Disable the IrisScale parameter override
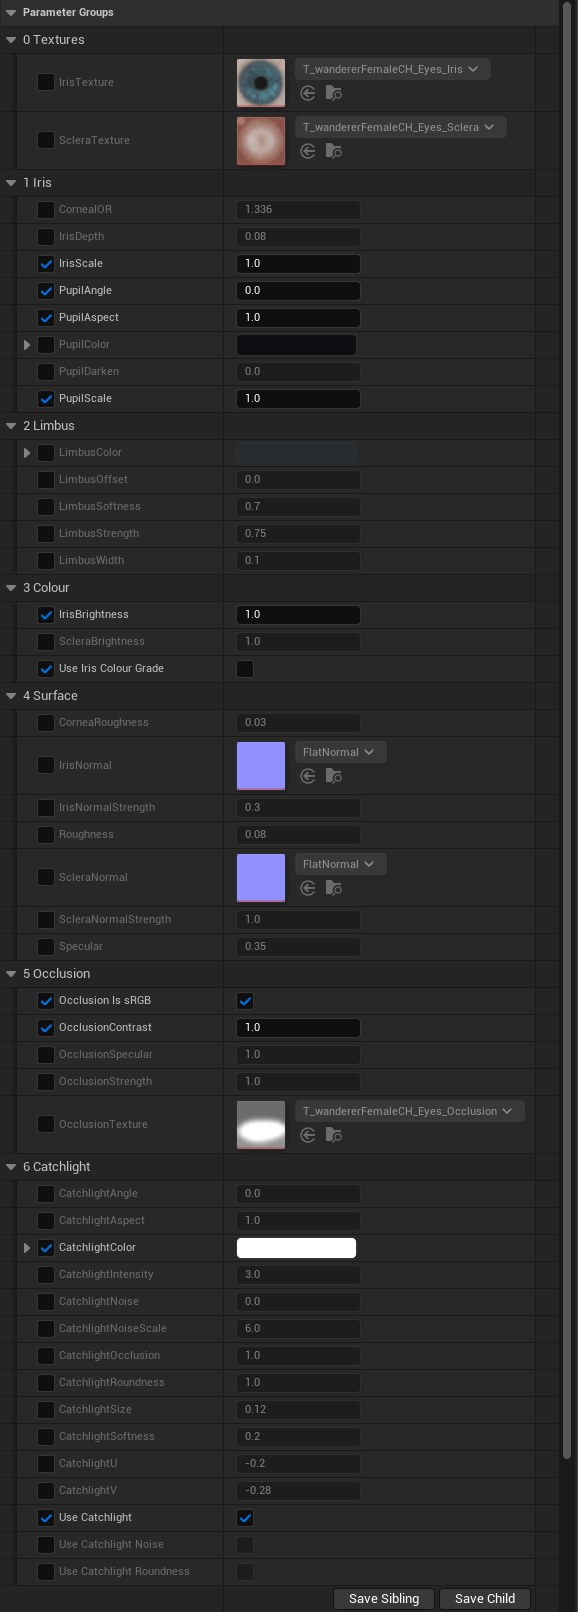The height and width of the screenshot is (1612, 578). [x=46, y=264]
